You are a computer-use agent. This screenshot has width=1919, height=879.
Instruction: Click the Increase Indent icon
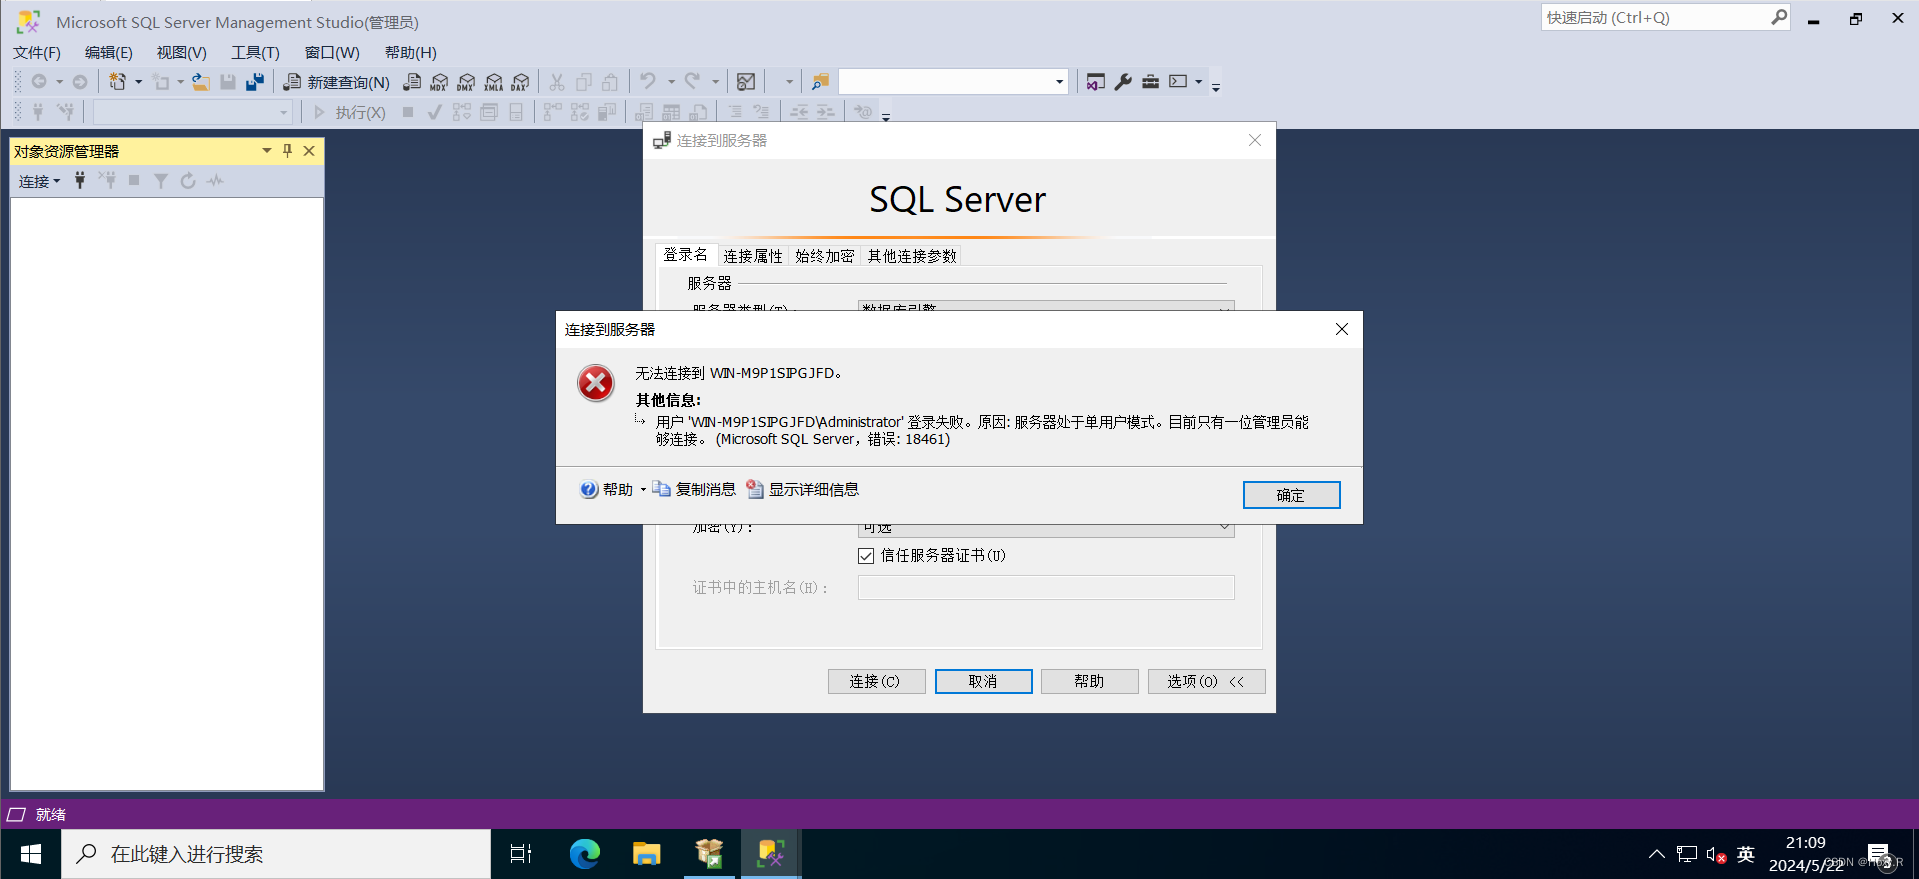click(x=825, y=112)
